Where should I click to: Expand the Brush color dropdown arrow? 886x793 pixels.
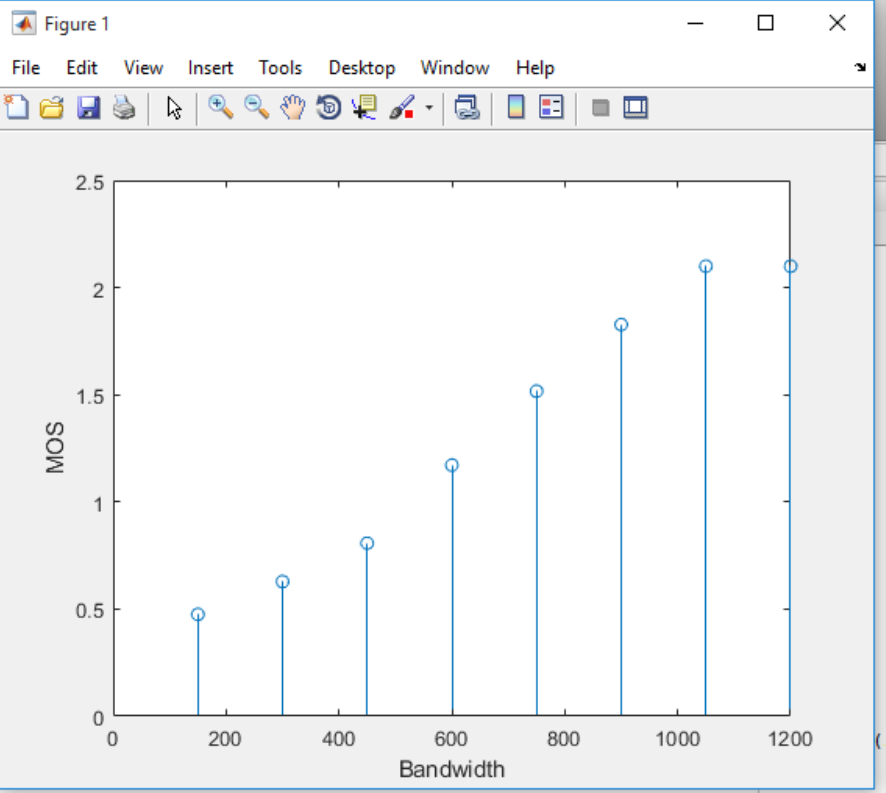point(429,107)
